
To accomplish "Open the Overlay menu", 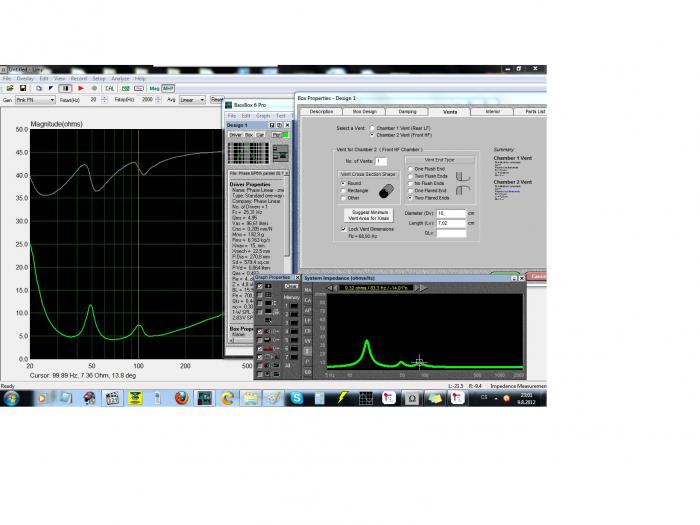I will pyautogui.click(x=25, y=79).
